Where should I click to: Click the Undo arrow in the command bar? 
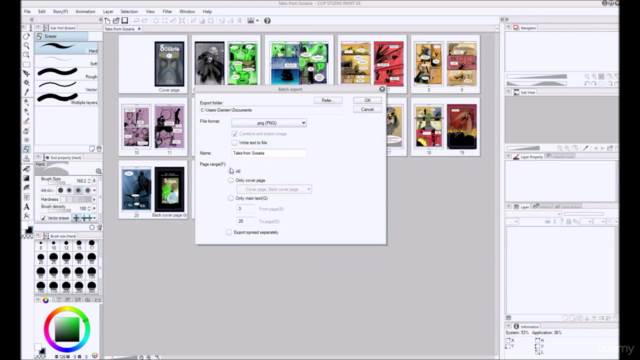pos(136,21)
